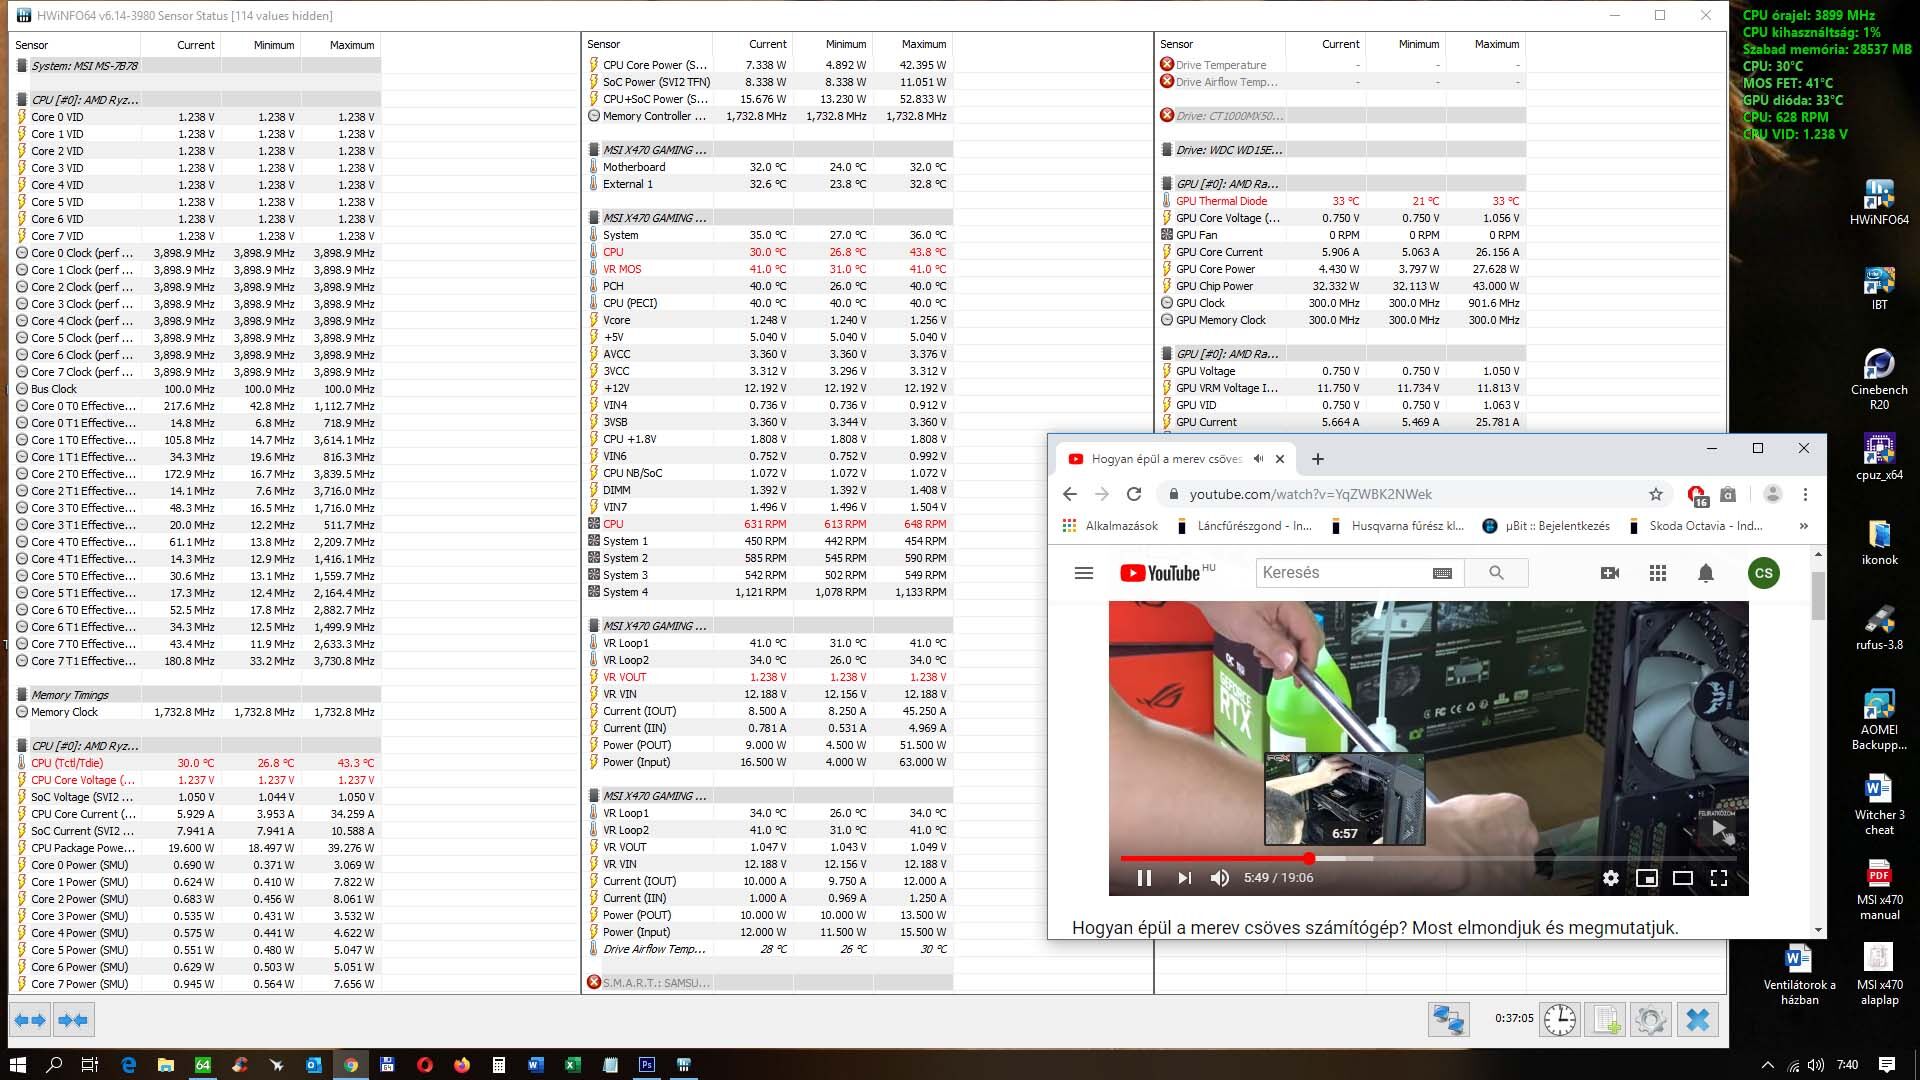This screenshot has width=1920, height=1080.
Task: Start logging with the sheet-plus icon
Action: click(x=1606, y=1019)
